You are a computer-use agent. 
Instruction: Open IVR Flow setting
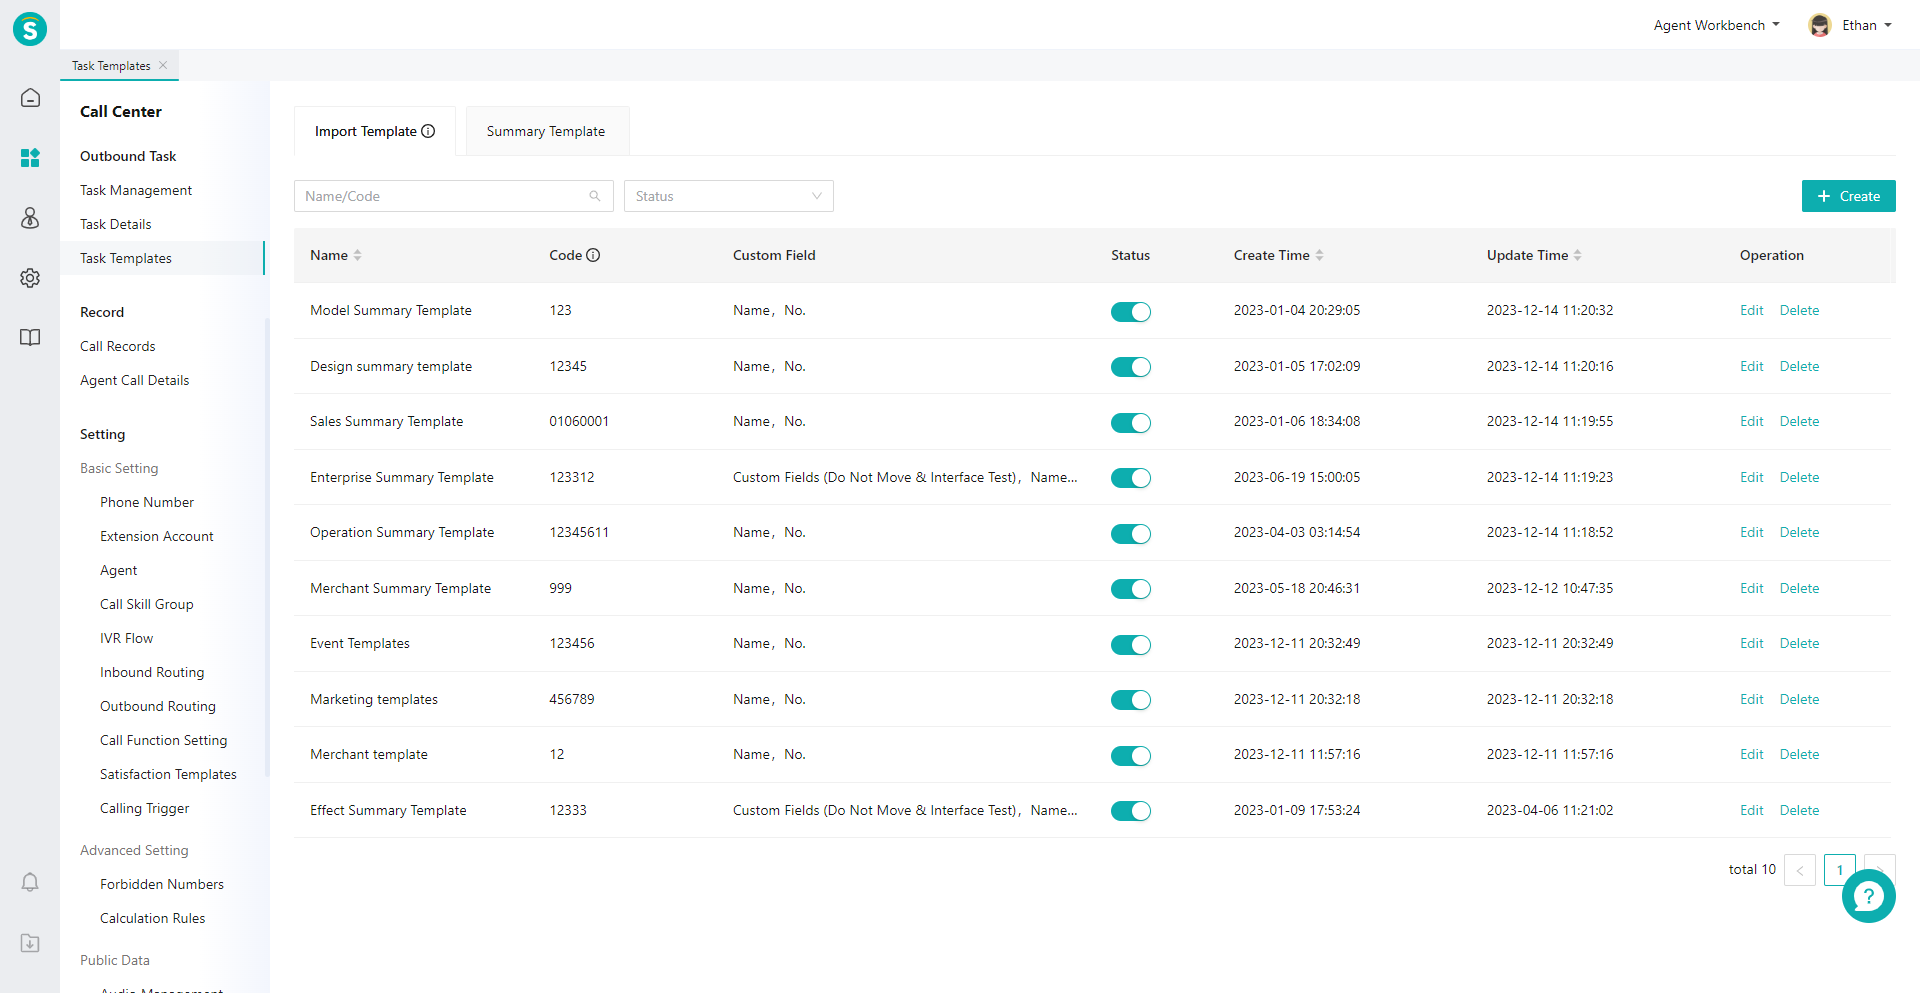tap(127, 638)
